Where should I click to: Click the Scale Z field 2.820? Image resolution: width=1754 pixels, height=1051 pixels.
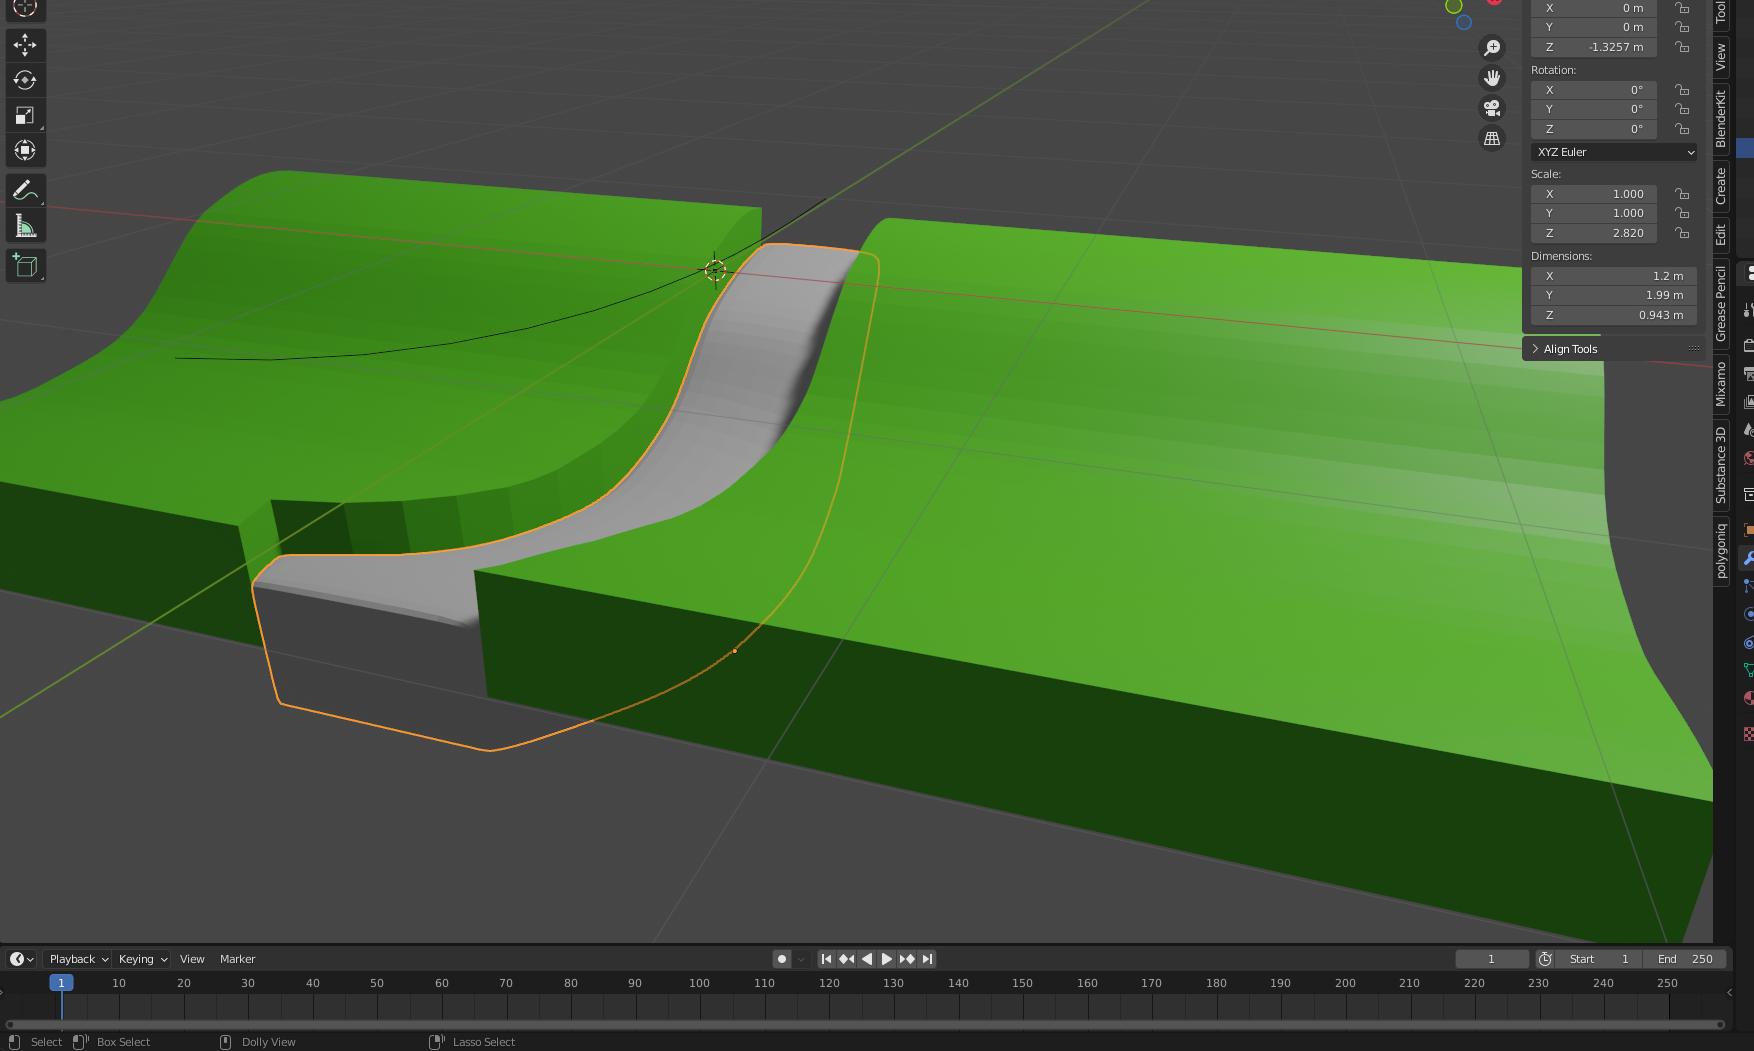(1594, 233)
